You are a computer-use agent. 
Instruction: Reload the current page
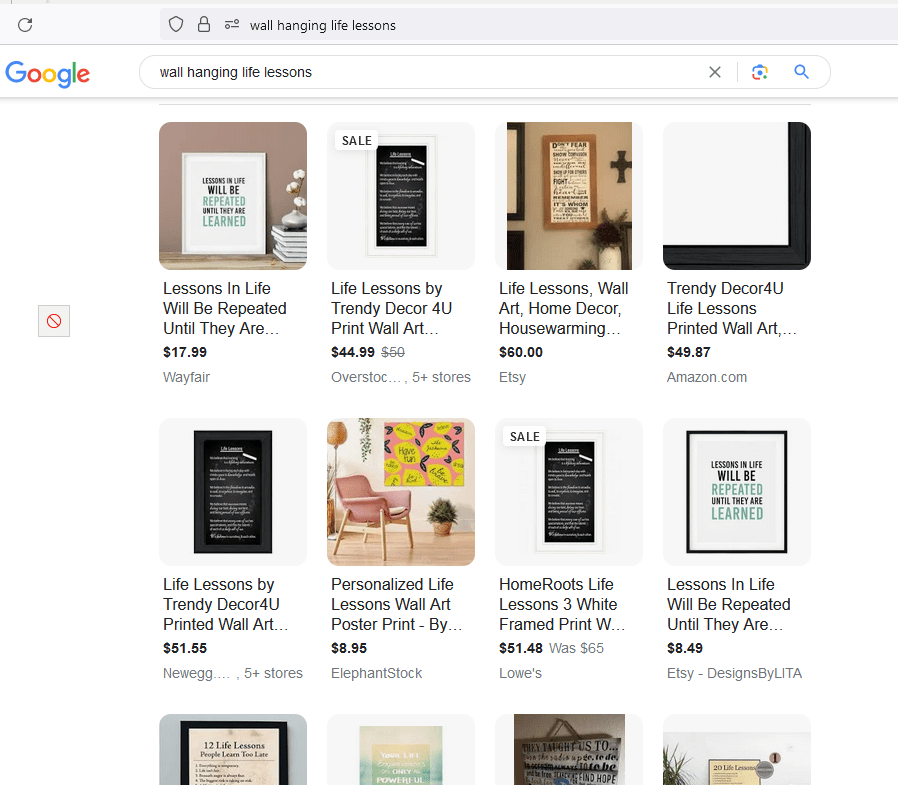point(24,25)
